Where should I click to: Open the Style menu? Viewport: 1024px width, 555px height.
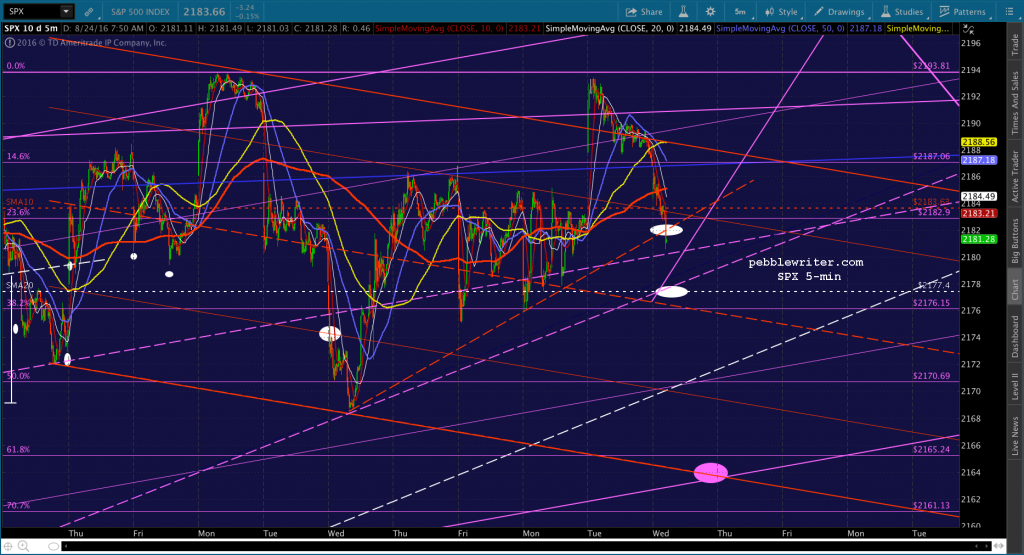(x=782, y=12)
